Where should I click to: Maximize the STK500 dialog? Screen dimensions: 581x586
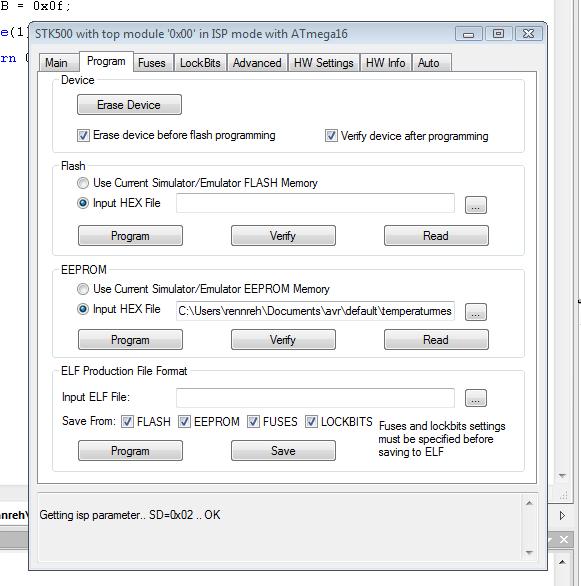498,34
